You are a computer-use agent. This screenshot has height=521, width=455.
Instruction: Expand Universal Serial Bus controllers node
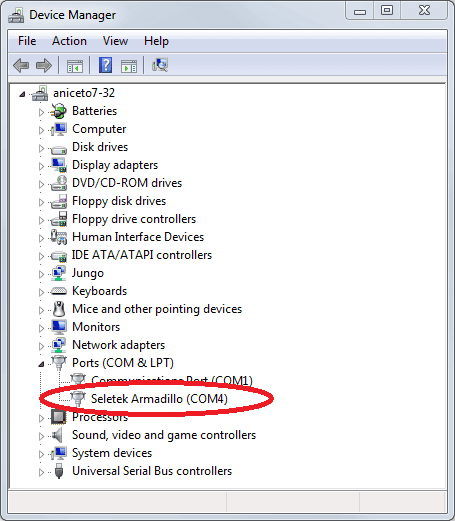pos(41,472)
